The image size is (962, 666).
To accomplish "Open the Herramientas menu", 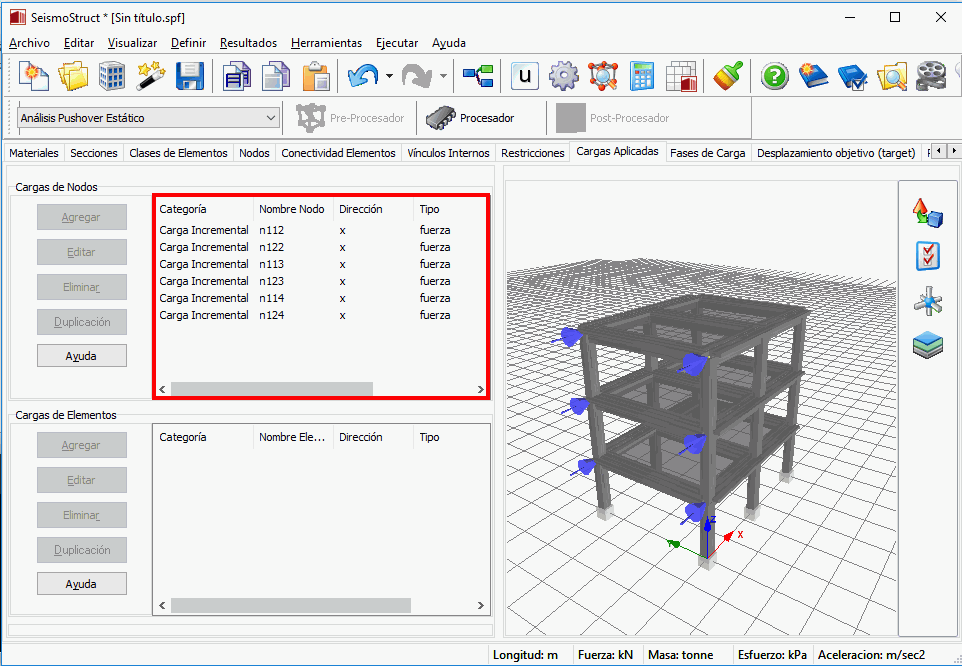I will tap(326, 43).
